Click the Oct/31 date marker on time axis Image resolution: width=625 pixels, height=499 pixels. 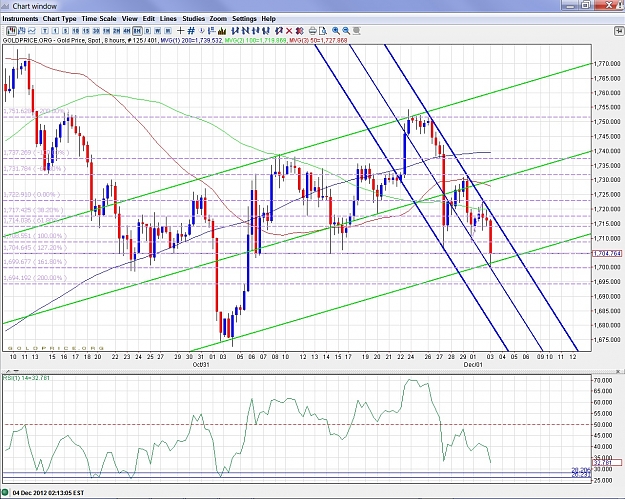click(x=201, y=364)
